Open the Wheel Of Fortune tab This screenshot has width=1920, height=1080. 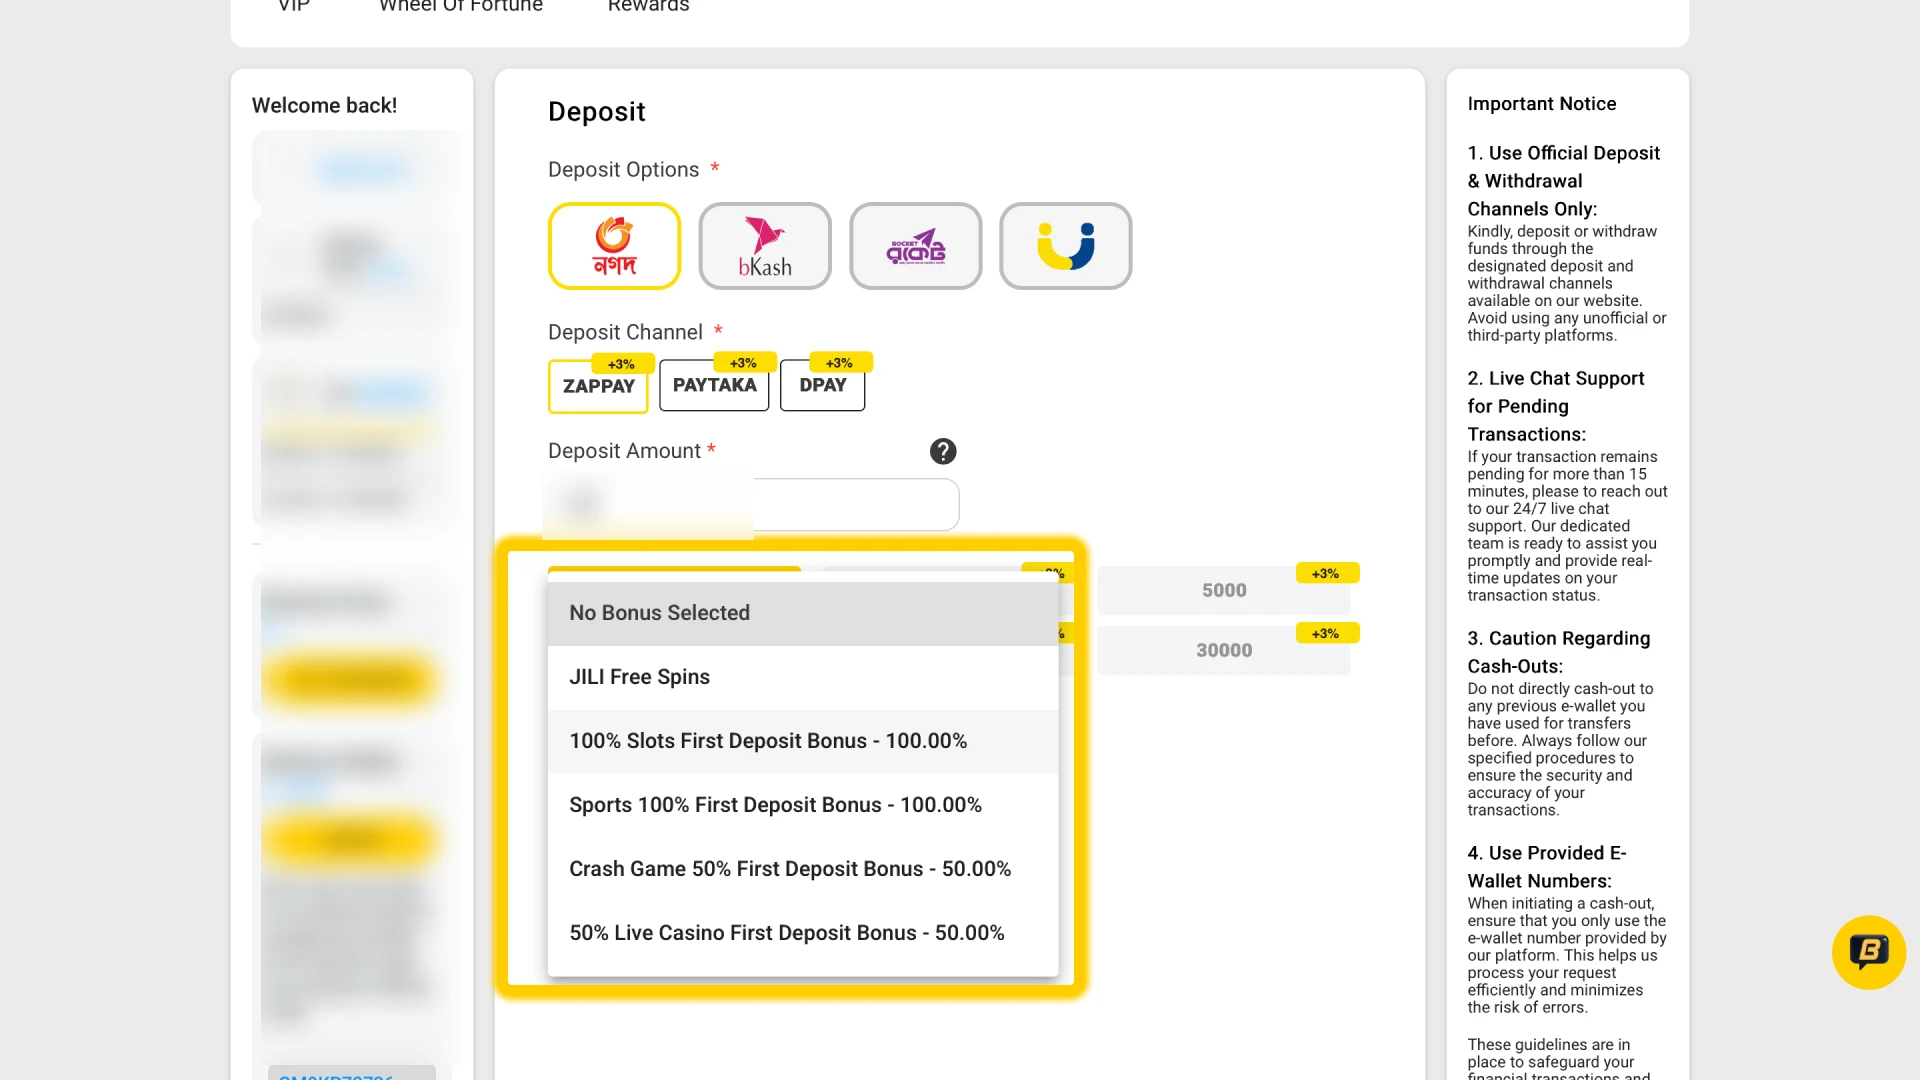[460, 7]
